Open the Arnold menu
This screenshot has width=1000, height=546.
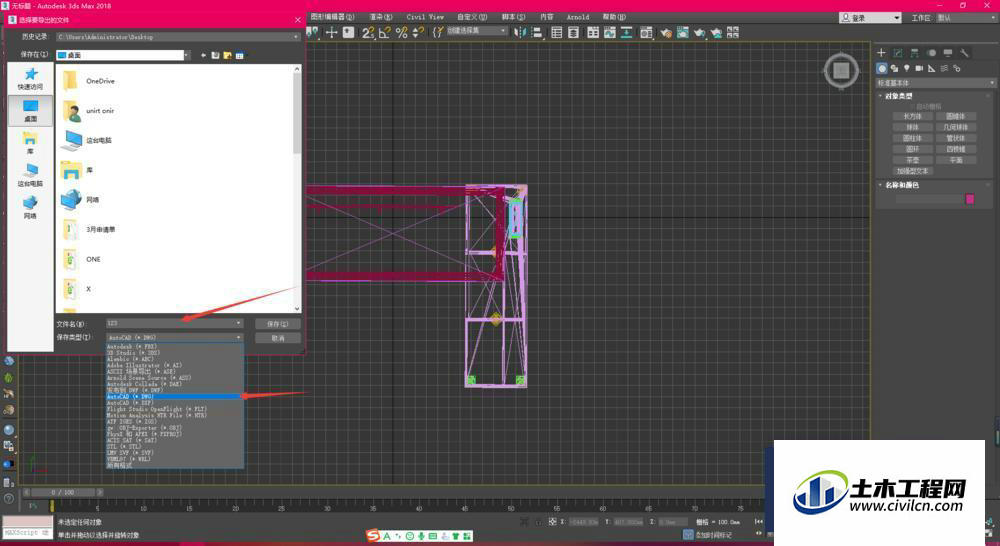[578, 17]
